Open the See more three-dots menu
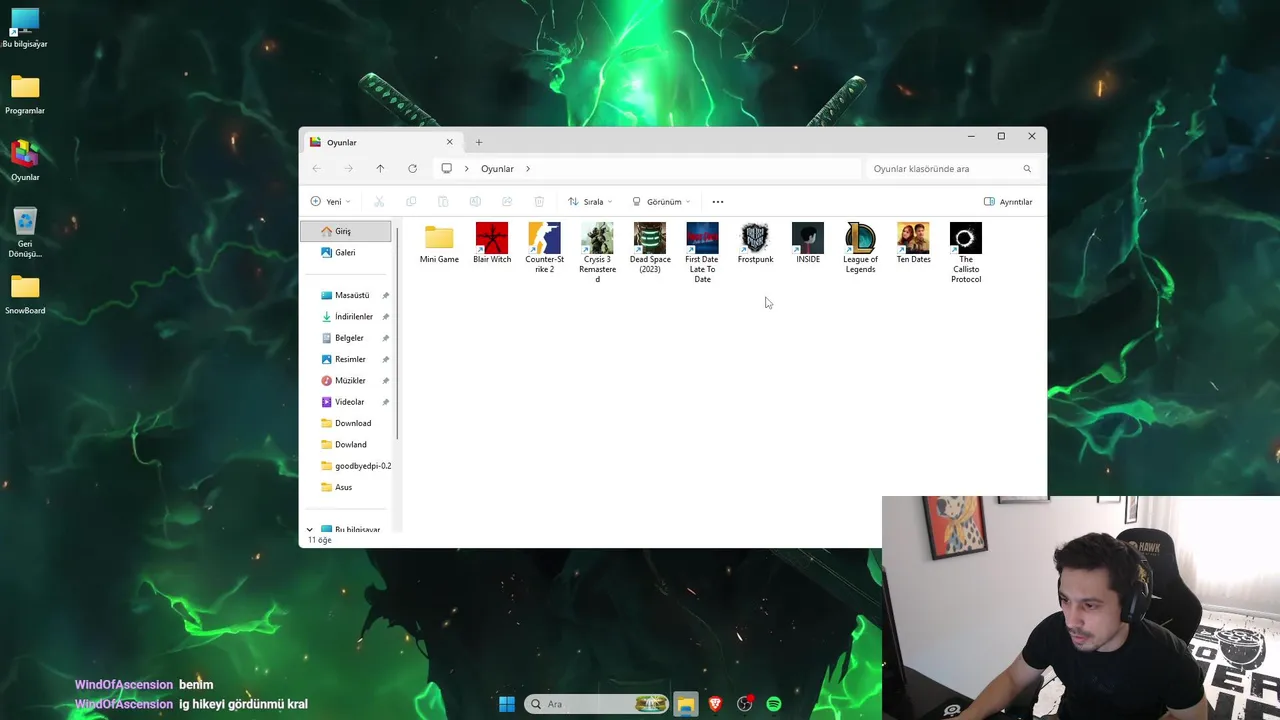The height and width of the screenshot is (720, 1280). click(717, 202)
